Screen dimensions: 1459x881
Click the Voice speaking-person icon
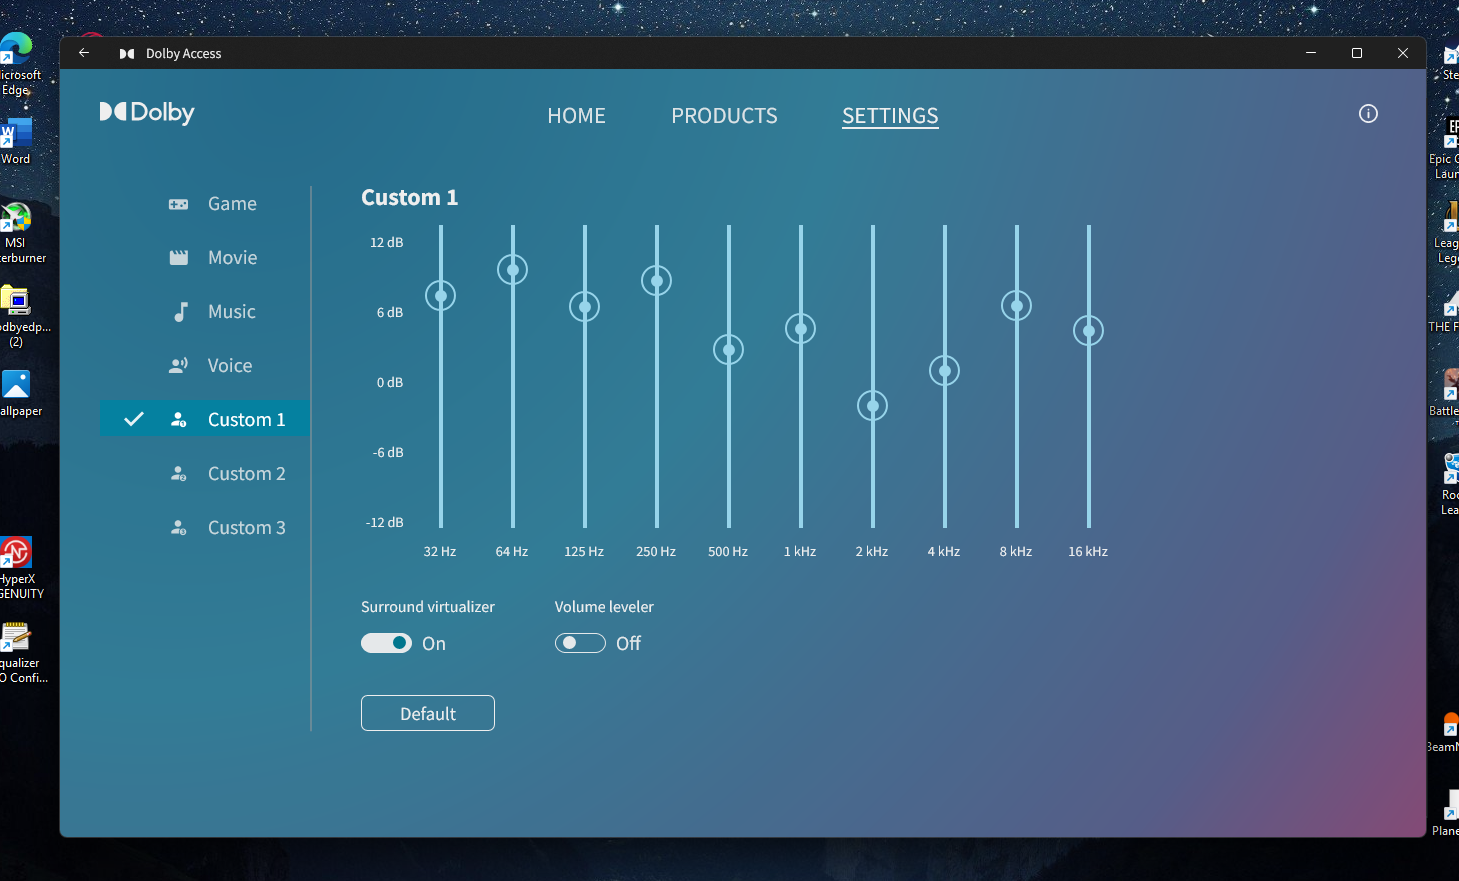click(x=179, y=366)
